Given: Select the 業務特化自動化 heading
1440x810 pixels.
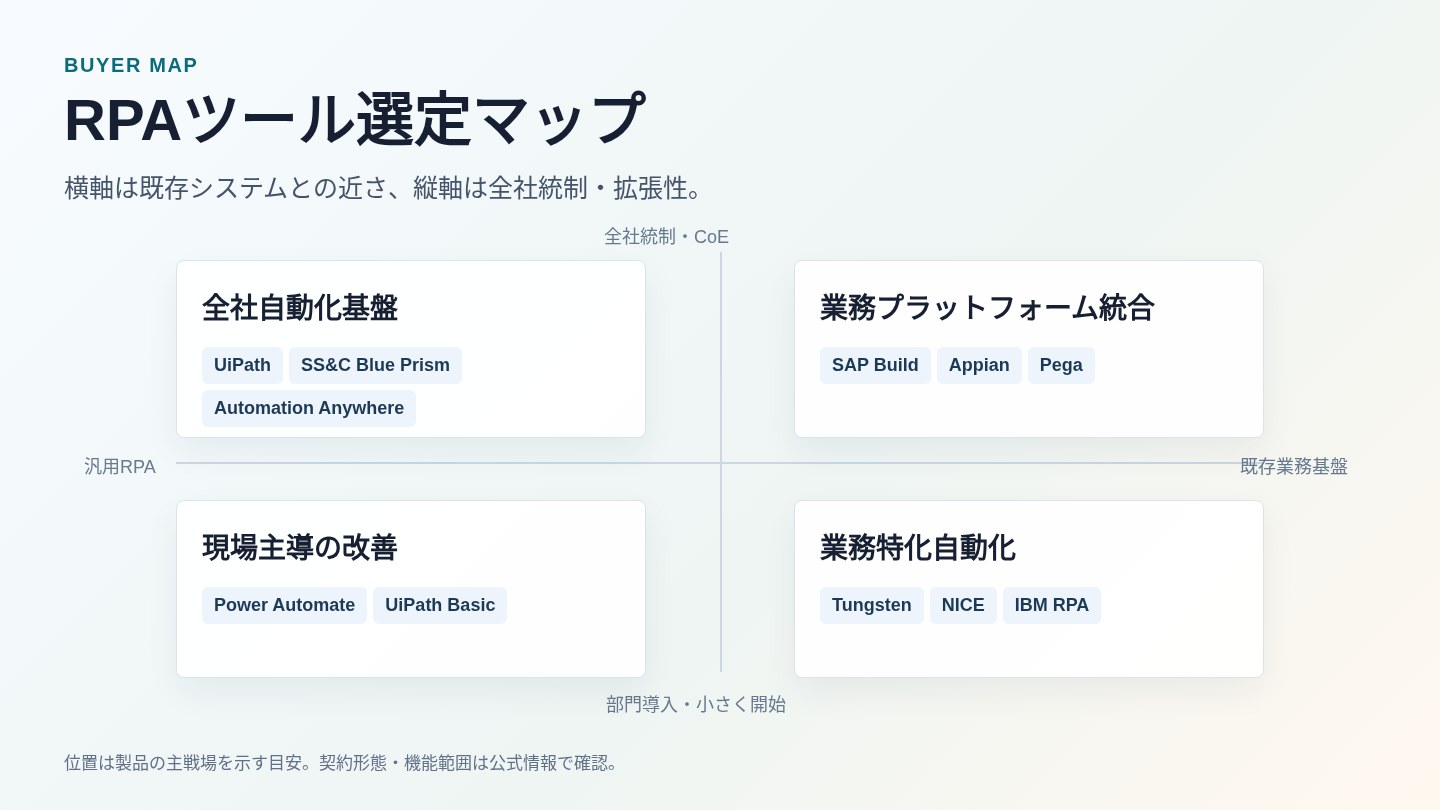Looking at the screenshot, I should tap(918, 548).
